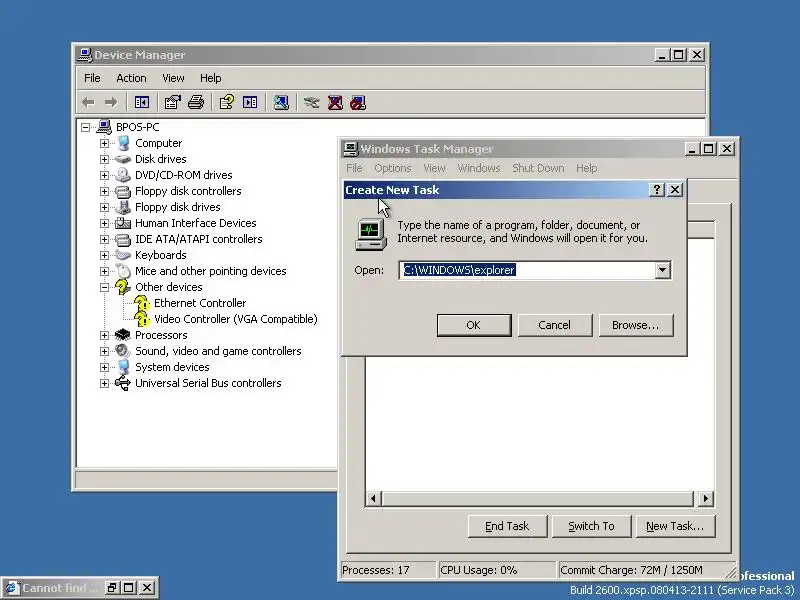This screenshot has height=600, width=800.
Task: Toggle the Show/Hide Console Tree toolbar icon
Action: click(x=141, y=103)
